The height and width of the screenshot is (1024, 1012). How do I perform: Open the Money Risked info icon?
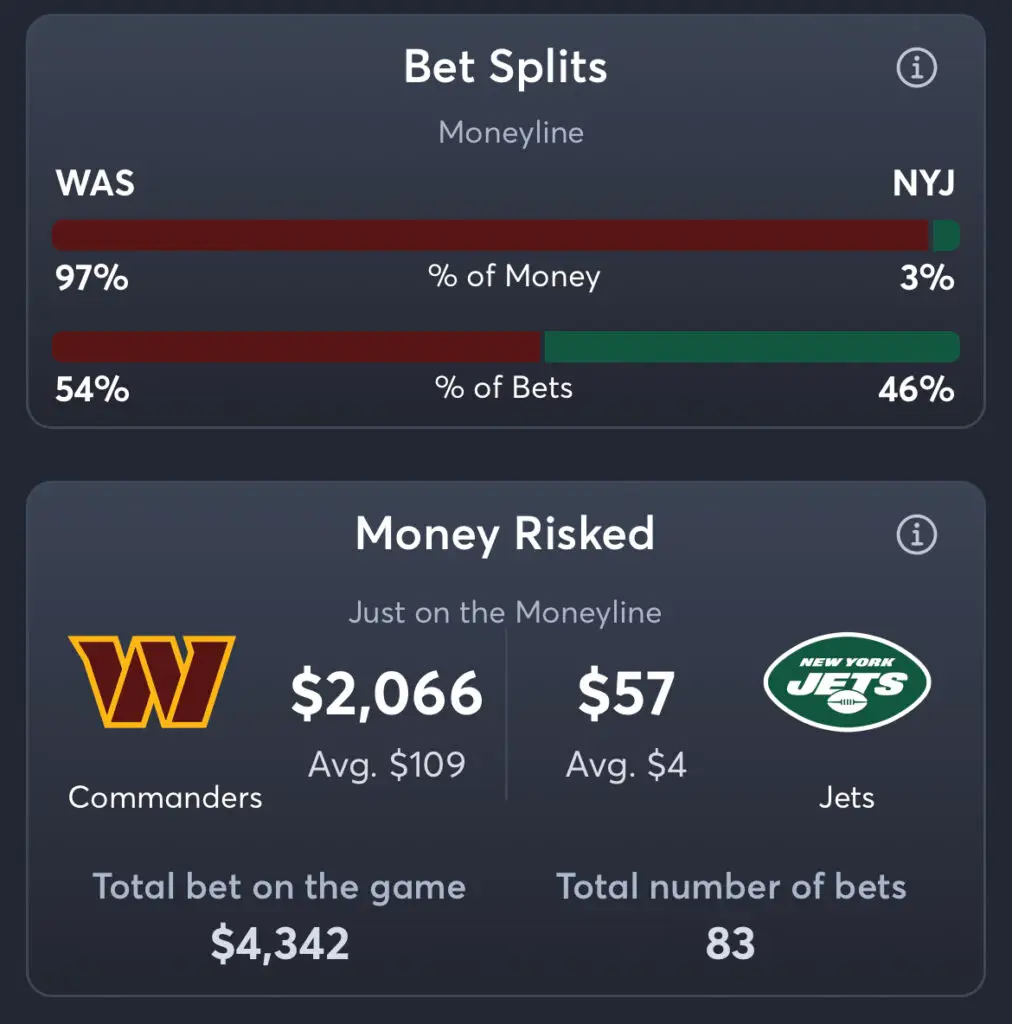(917, 534)
